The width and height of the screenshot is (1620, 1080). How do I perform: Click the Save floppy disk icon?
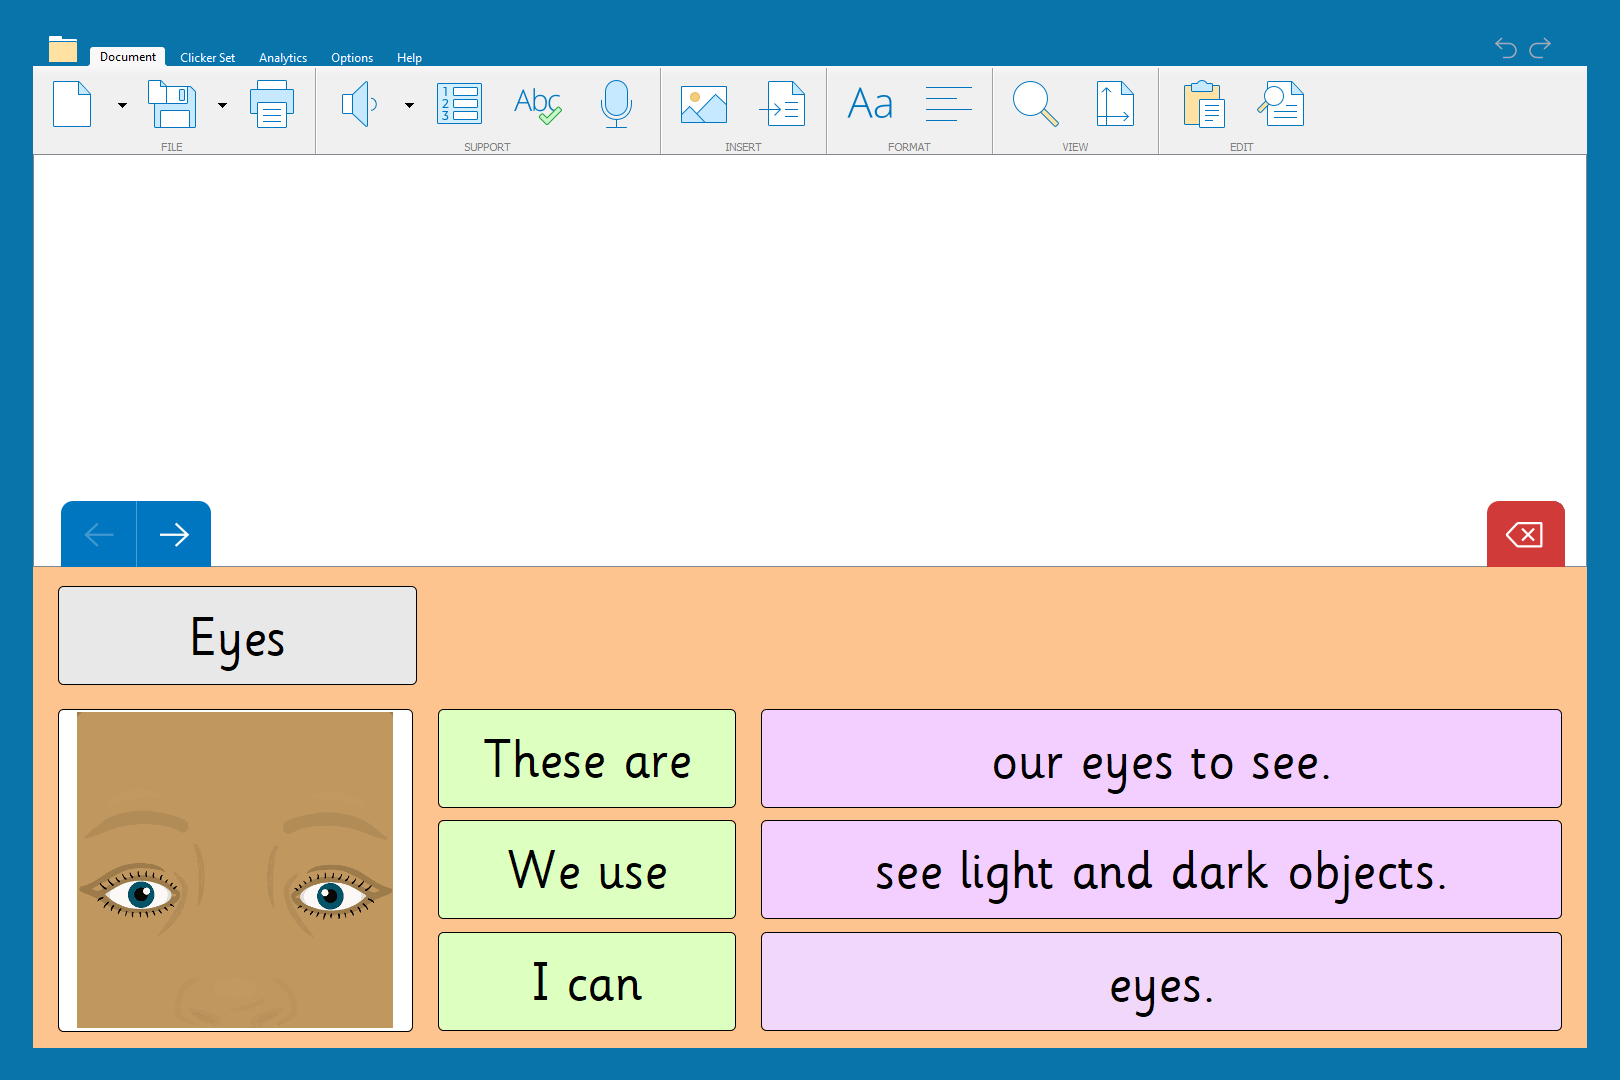[x=172, y=104]
